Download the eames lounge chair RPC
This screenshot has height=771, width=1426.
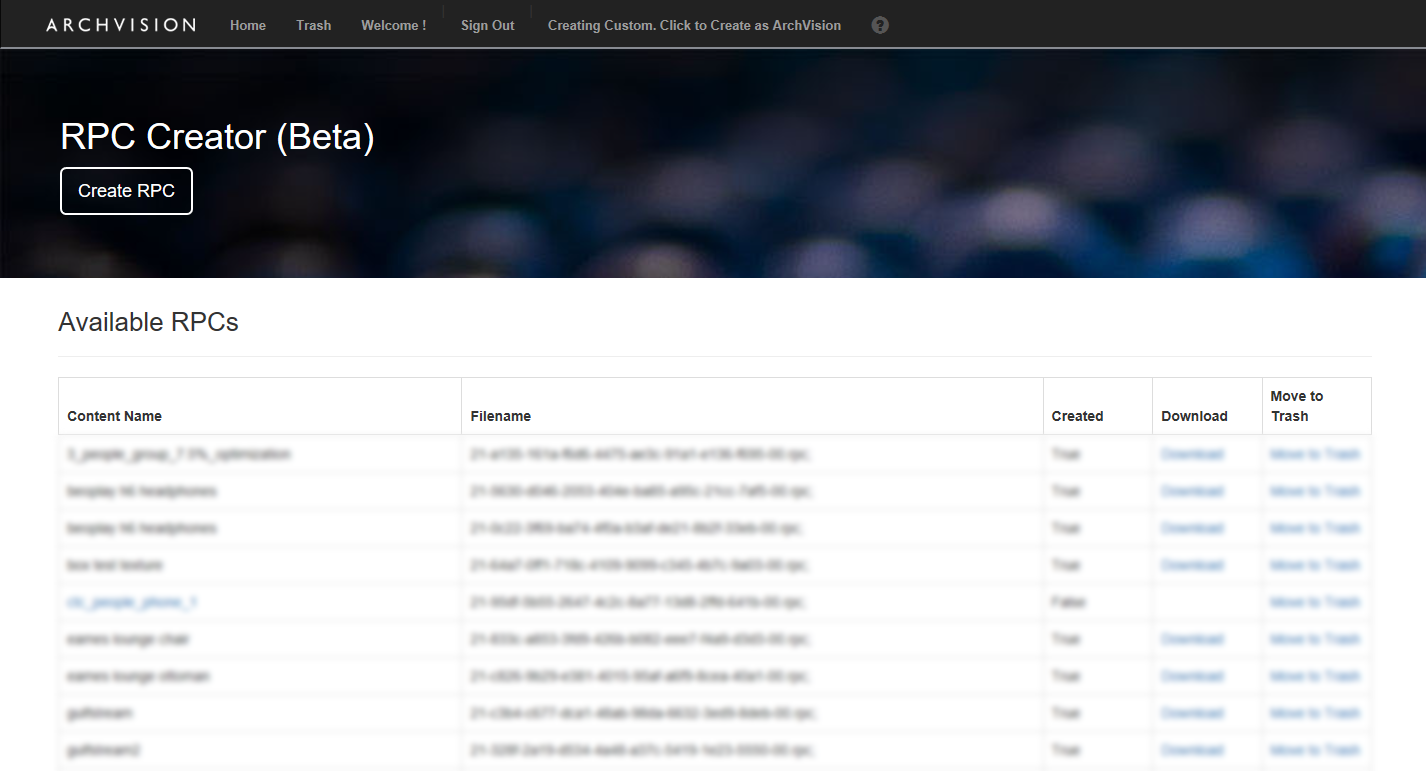(x=1192, y=639)
